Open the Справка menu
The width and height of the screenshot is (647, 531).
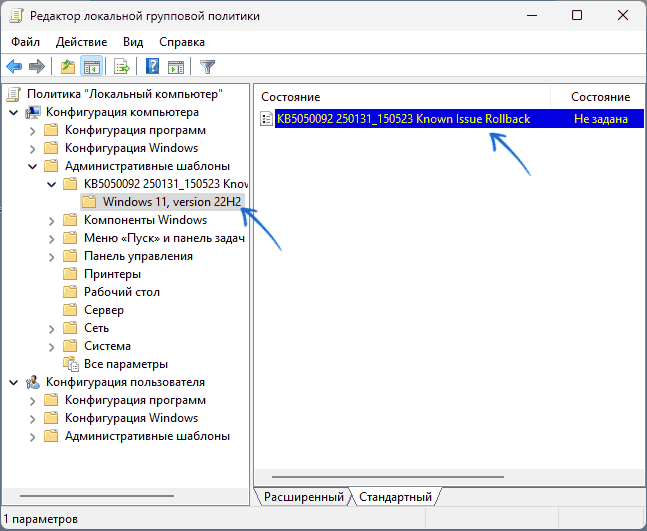[x=182, y=42]
